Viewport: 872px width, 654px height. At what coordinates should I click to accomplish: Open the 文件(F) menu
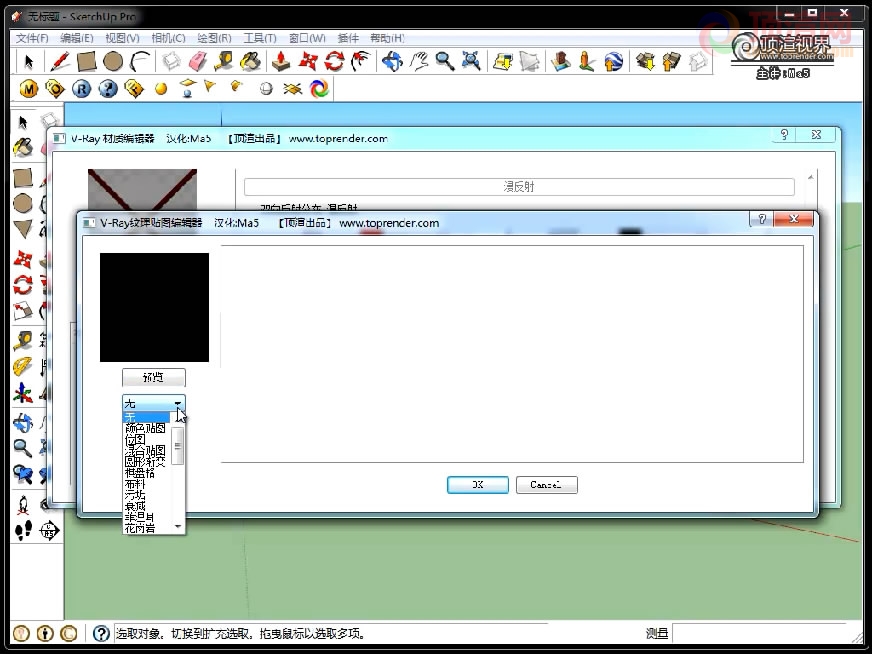pyautogui.click(x=32, y=38)
